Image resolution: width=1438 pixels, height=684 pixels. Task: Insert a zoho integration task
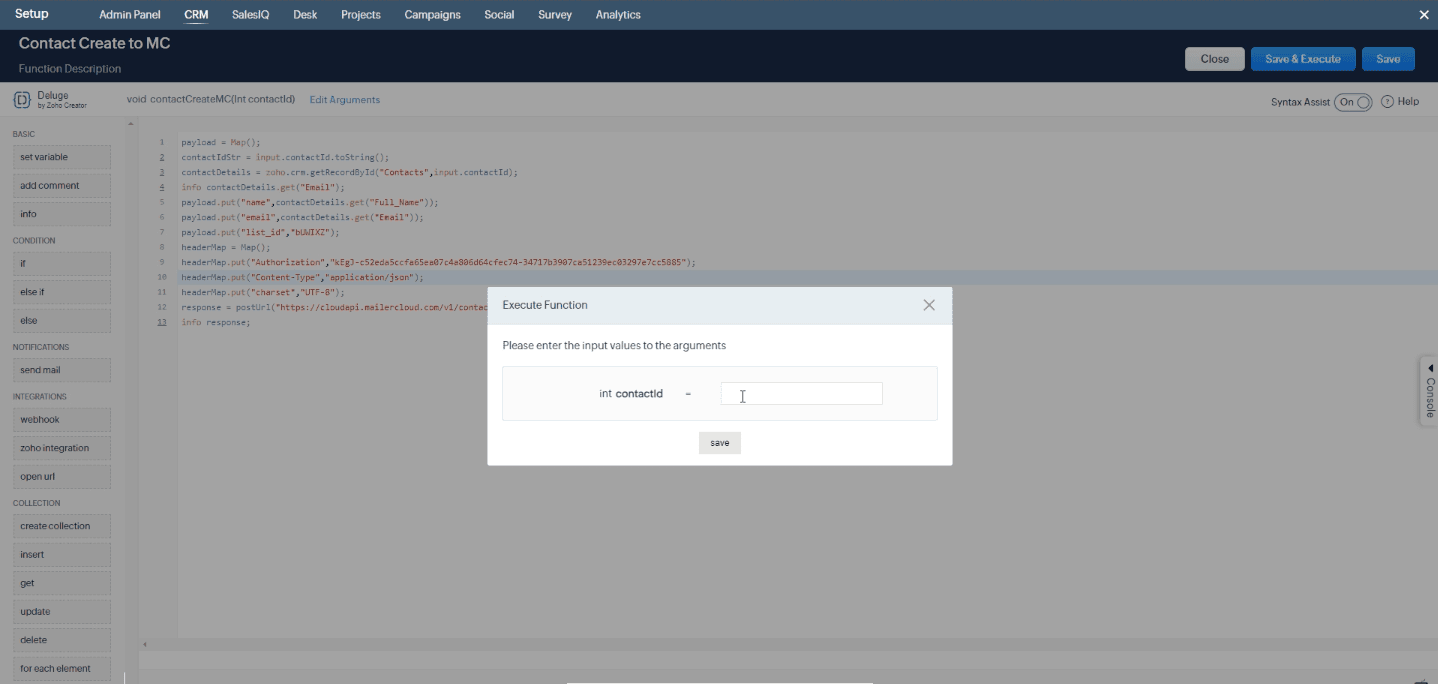coord(61,447)
